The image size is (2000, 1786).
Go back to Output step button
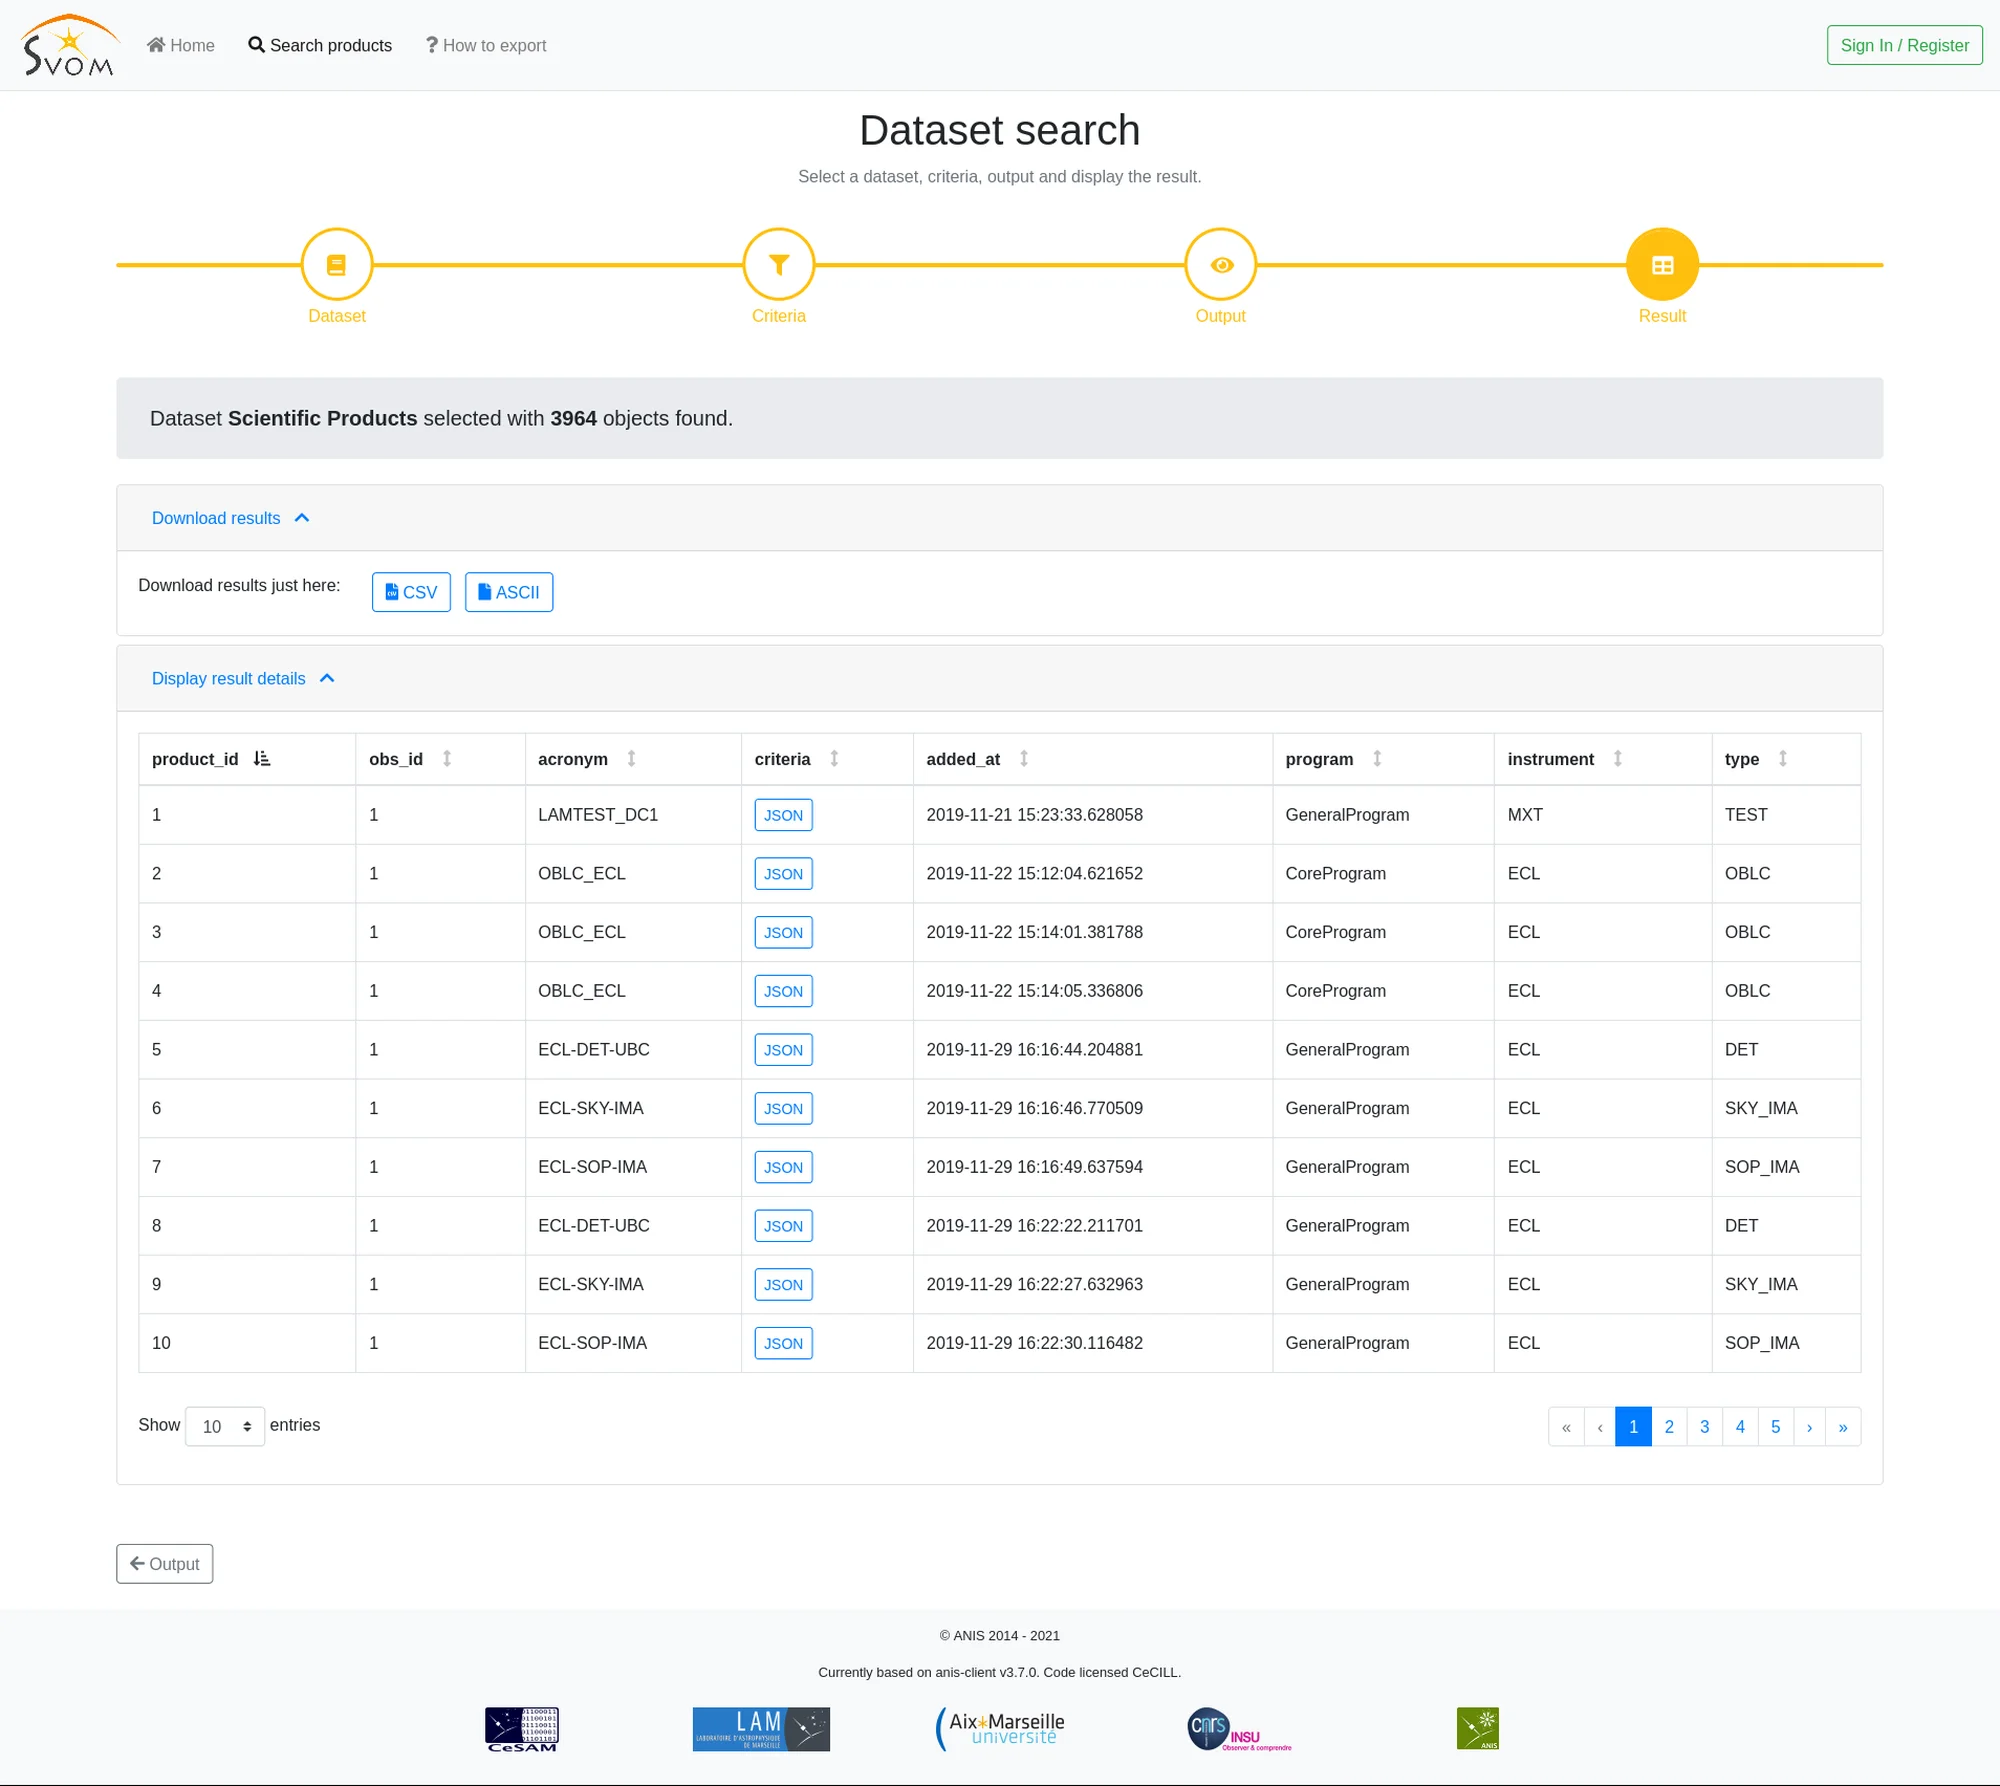point(164,1564)
